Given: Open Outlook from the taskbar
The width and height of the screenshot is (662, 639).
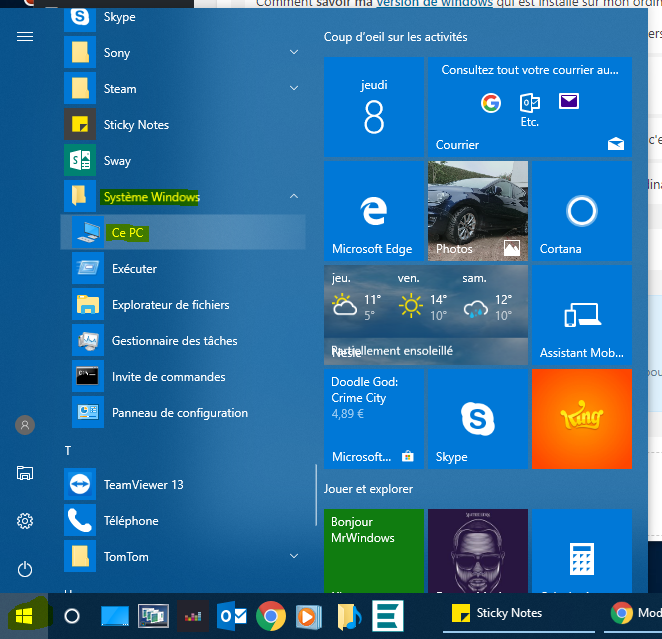Looking at the screenshot, I should click(x=232, y=617).
